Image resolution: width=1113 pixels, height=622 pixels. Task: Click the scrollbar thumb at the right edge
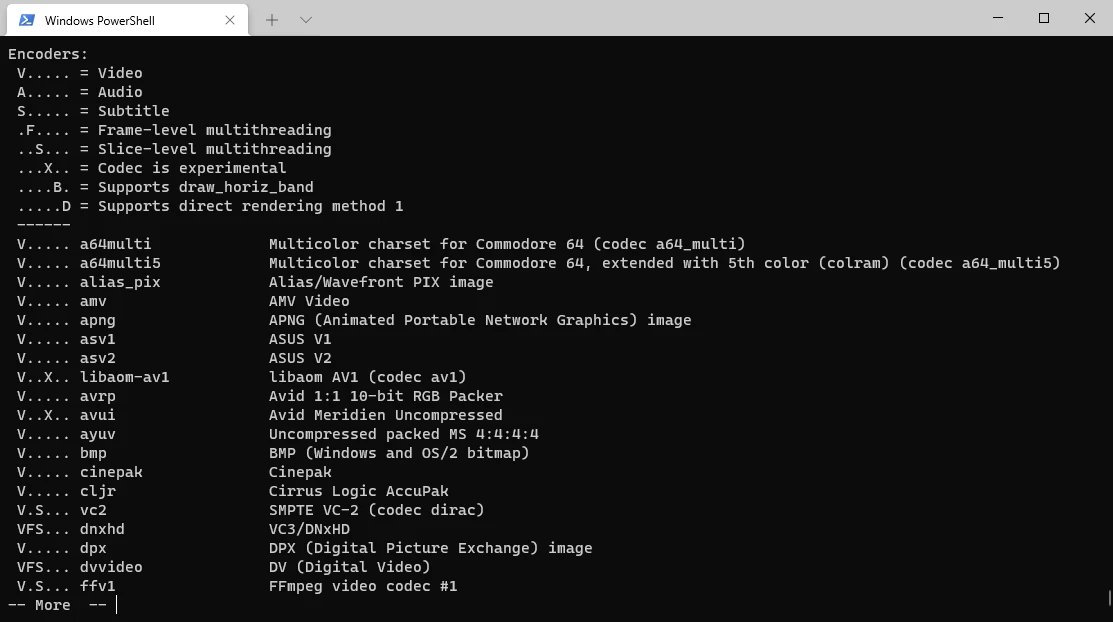point(1109,598)
